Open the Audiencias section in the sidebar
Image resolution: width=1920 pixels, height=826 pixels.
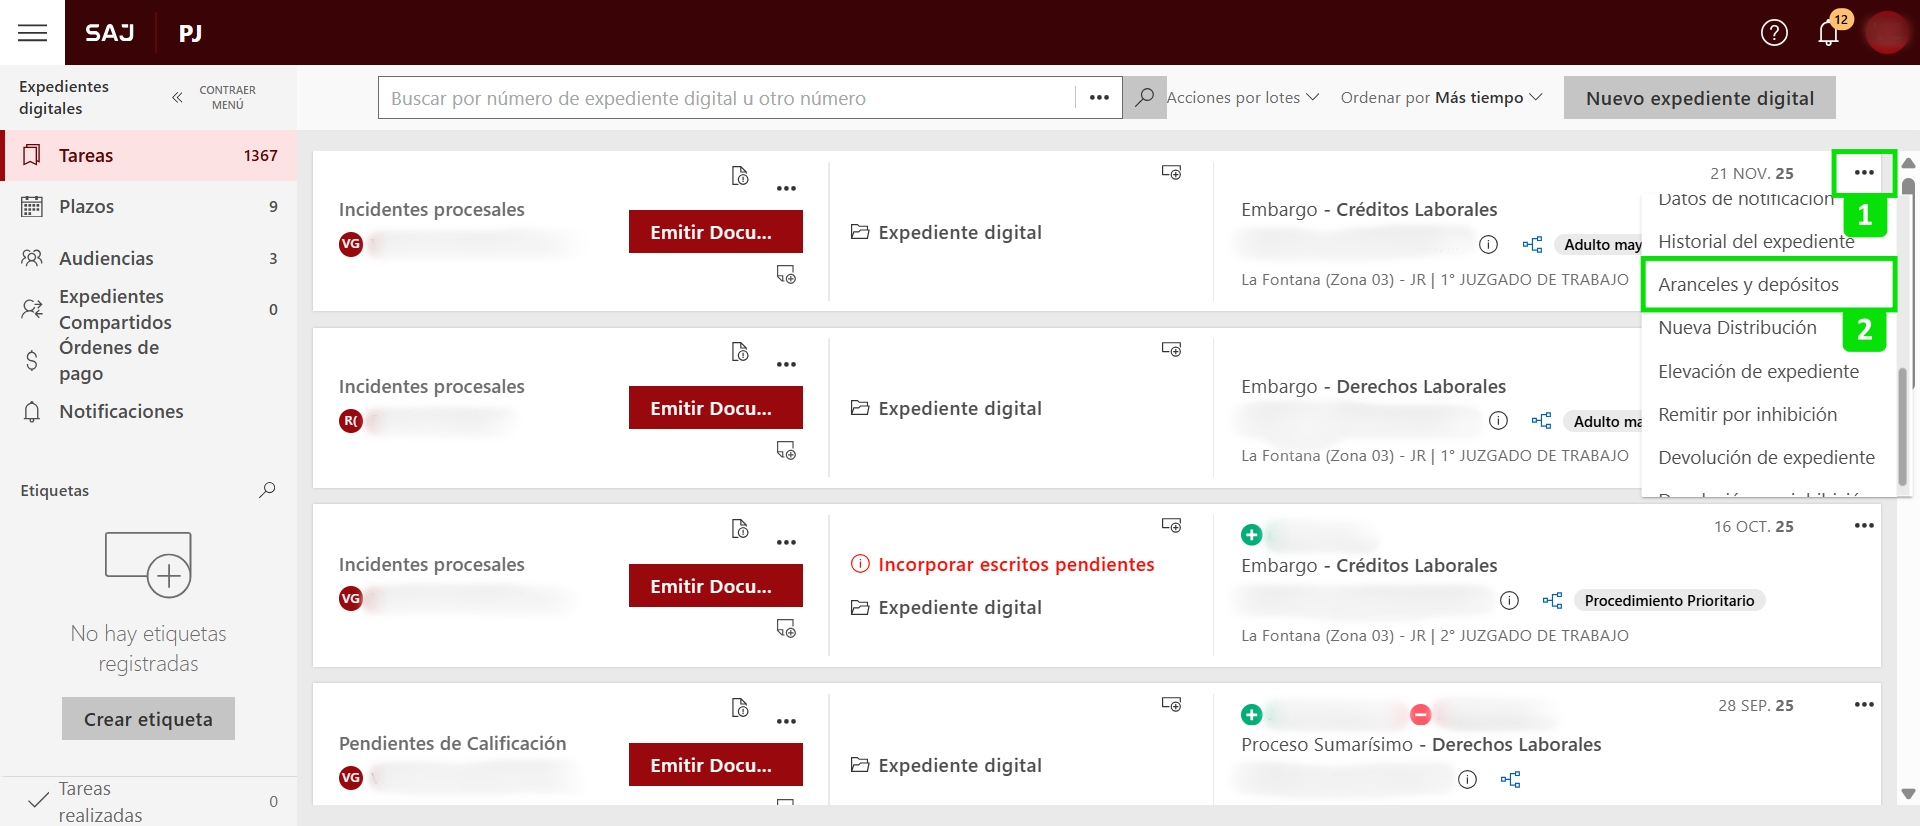[x=106, y=258]
